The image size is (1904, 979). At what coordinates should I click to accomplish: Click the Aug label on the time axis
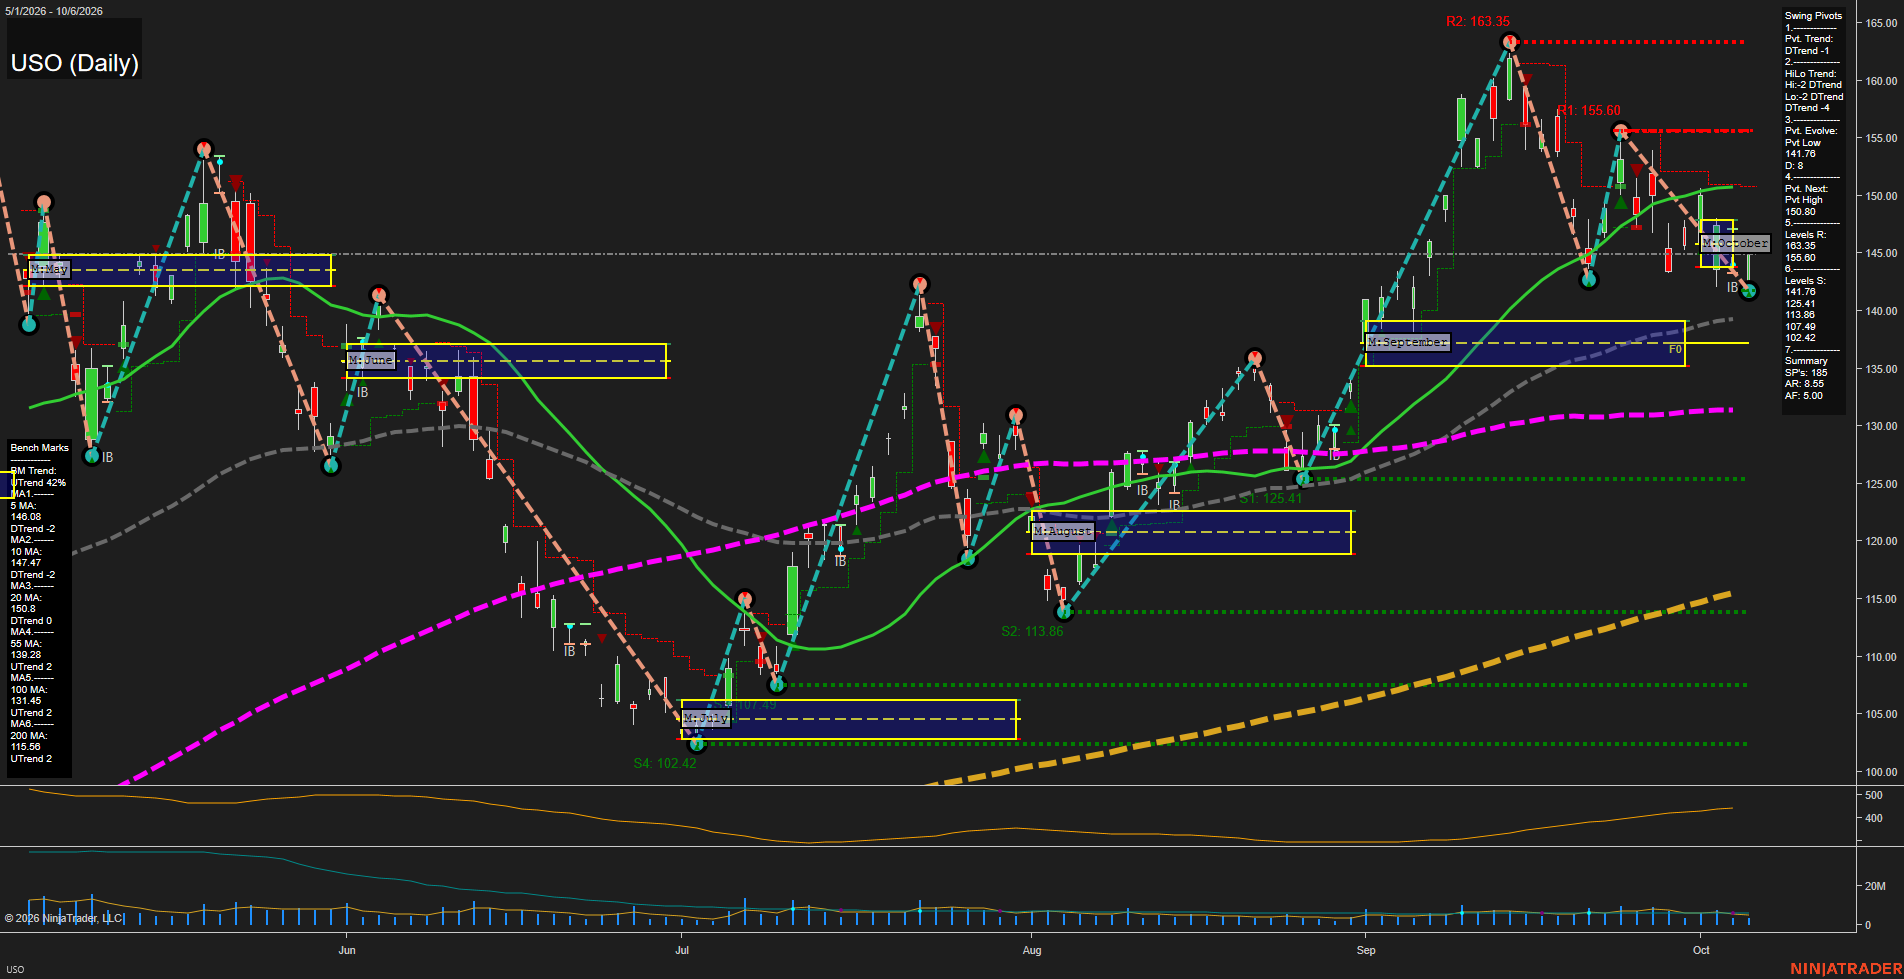tap(1032, 950)
